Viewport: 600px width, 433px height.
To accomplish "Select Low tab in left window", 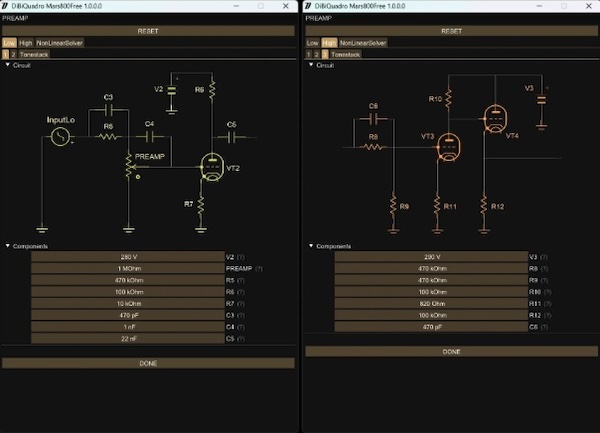I will tap(10, 43).
